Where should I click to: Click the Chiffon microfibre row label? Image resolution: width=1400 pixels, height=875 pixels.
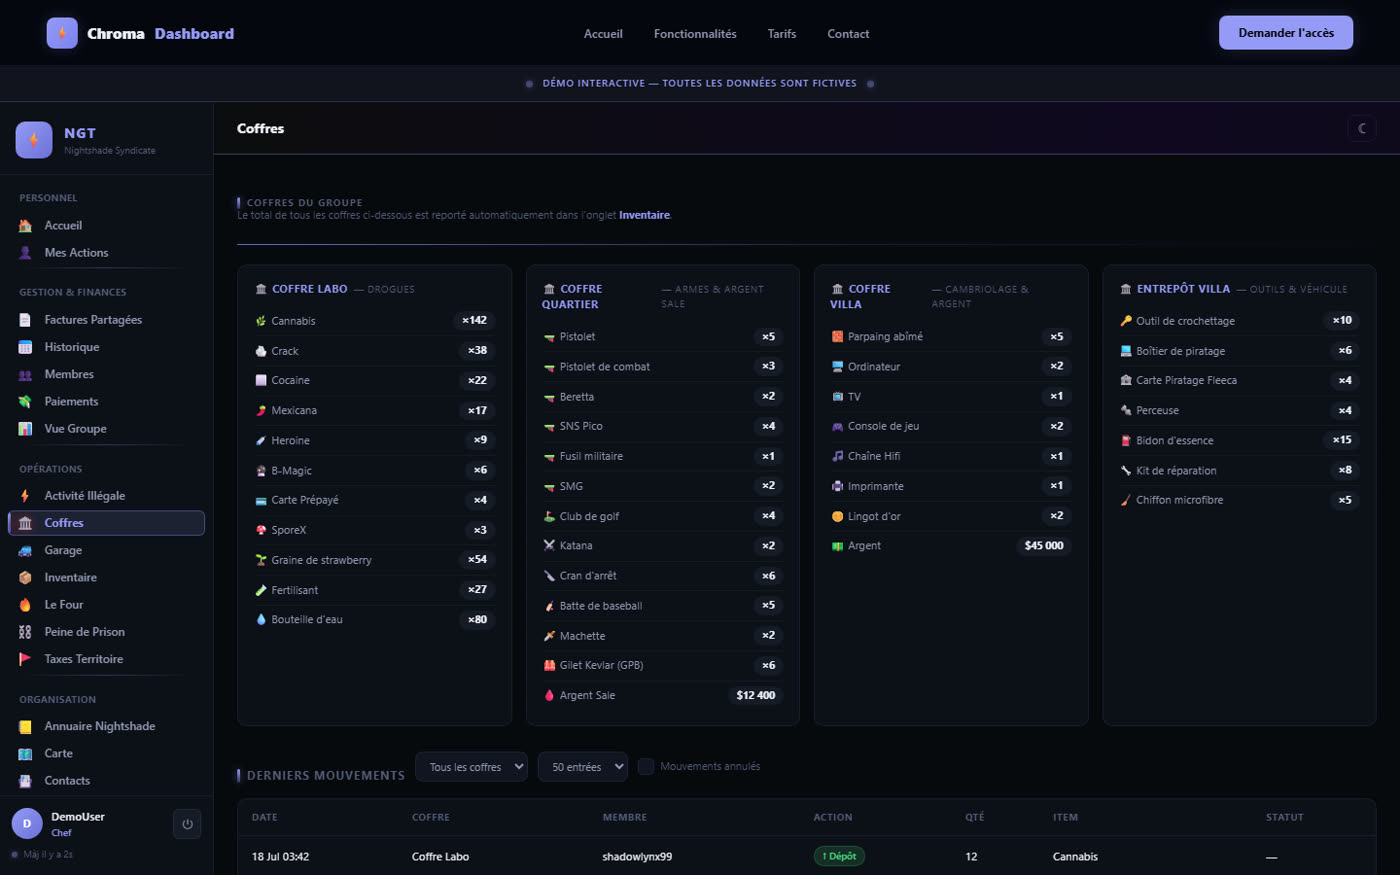pyautogui.click(x=1179, y=500)
